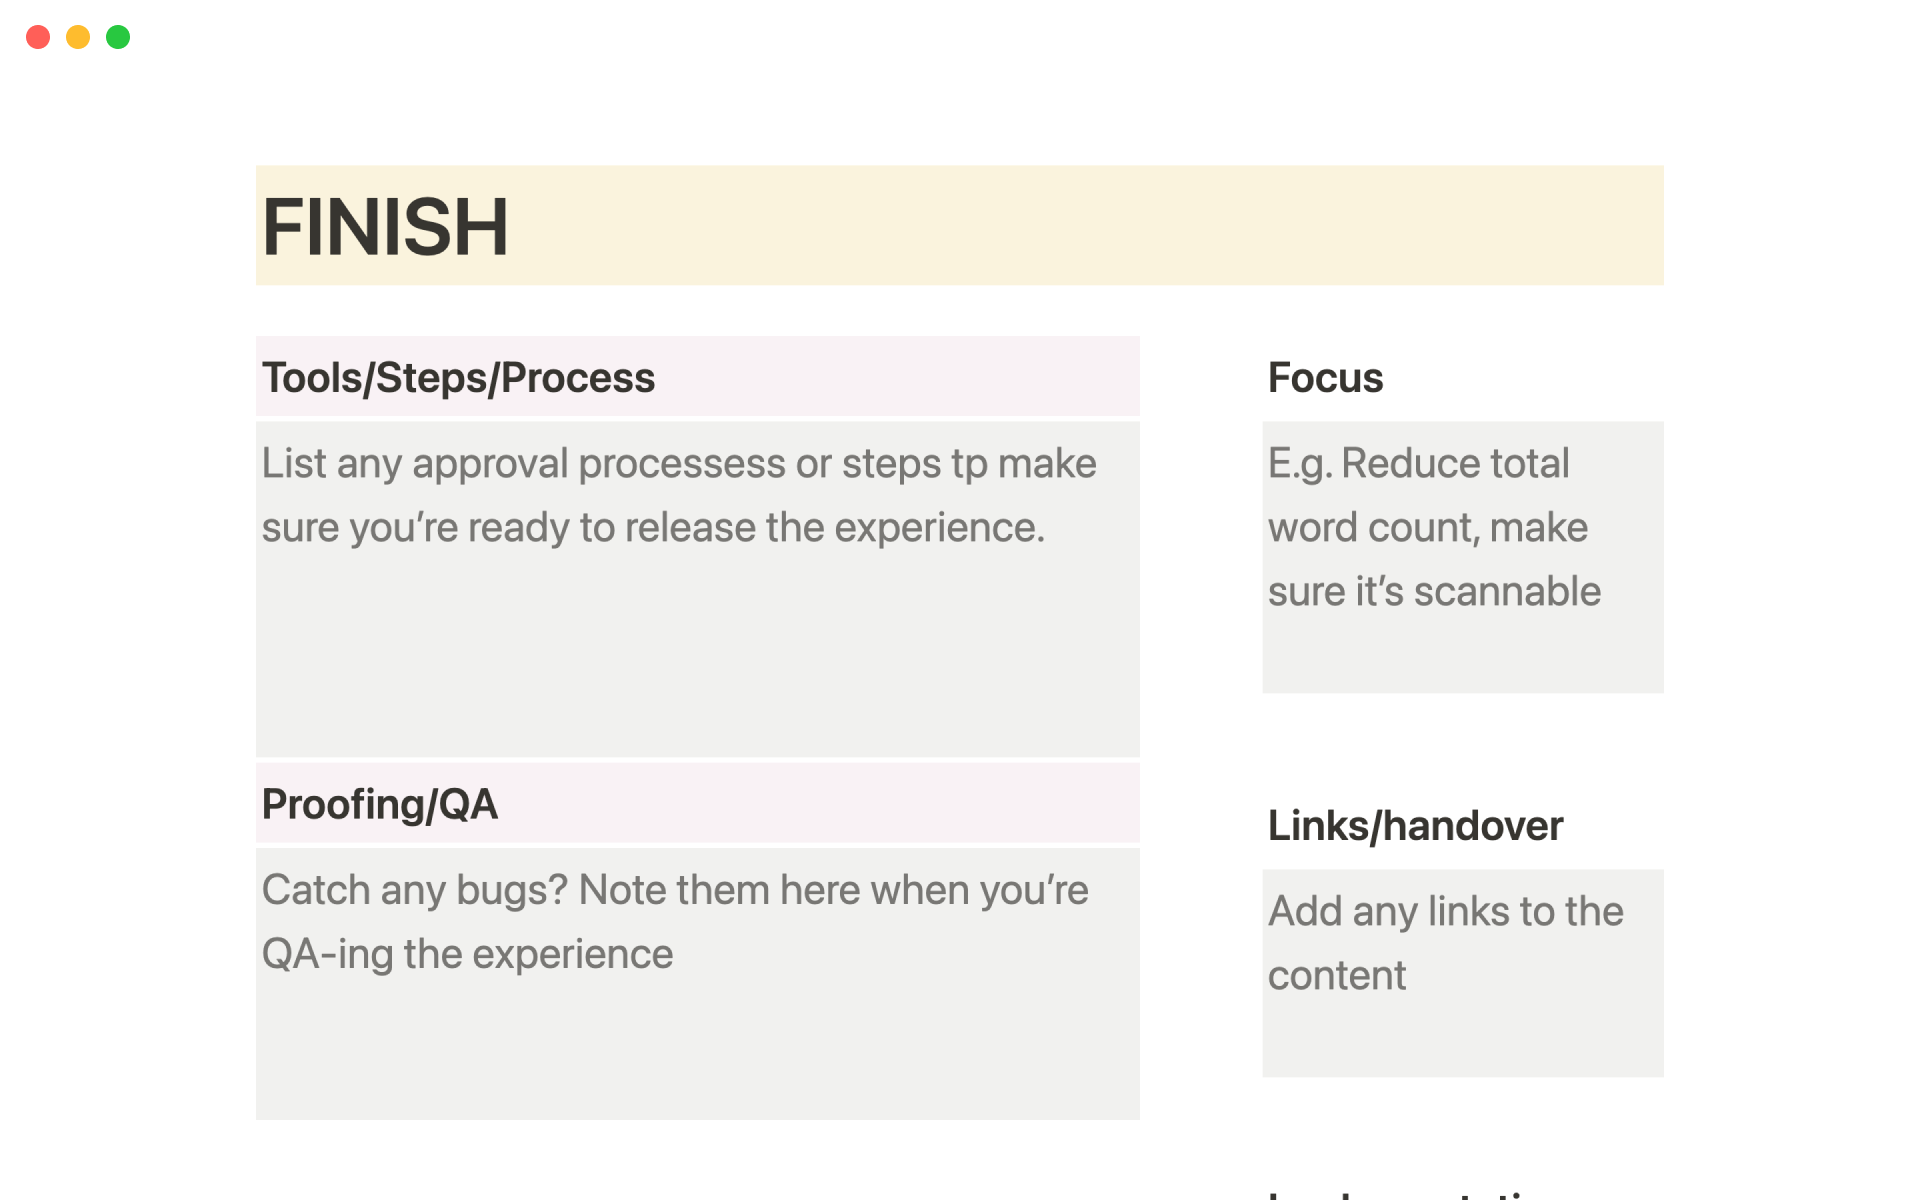Viewport: 1920px width, 1200px height.
Task: Click the "QA-ing the experience" line
Action: coord(467,955)
